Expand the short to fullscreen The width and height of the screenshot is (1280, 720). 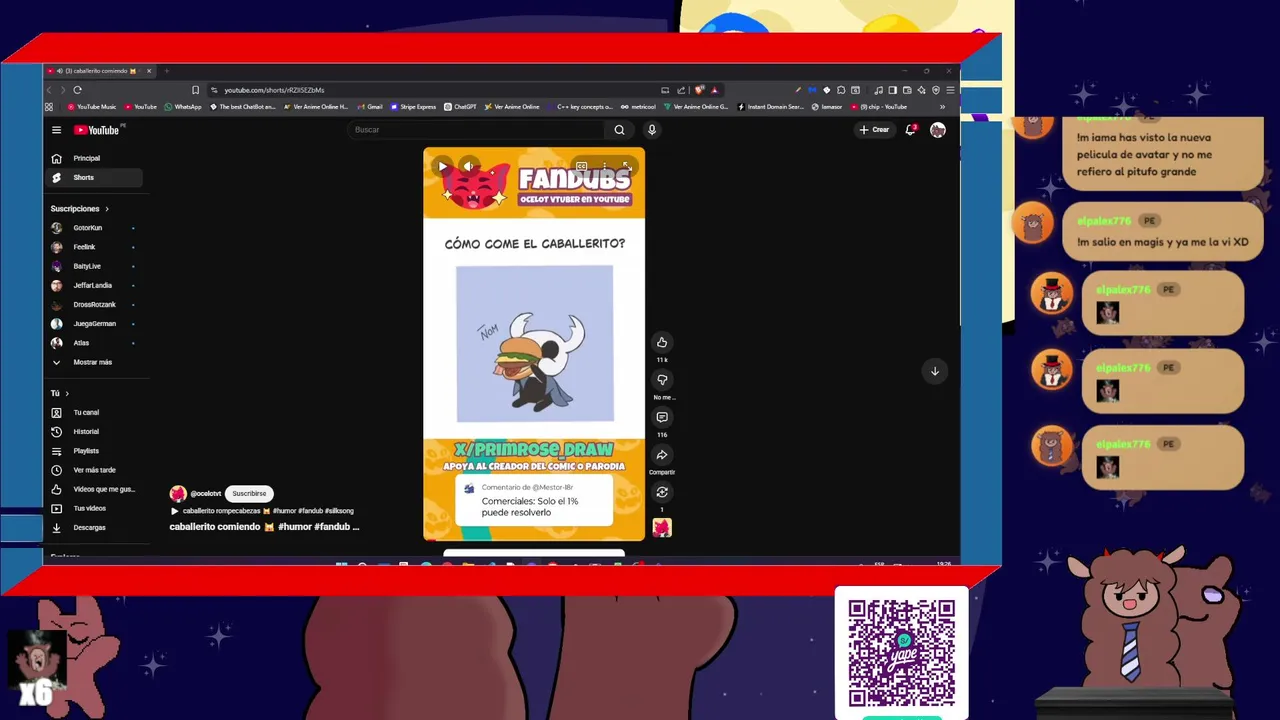pyautogui.click(x=626, y=166)
